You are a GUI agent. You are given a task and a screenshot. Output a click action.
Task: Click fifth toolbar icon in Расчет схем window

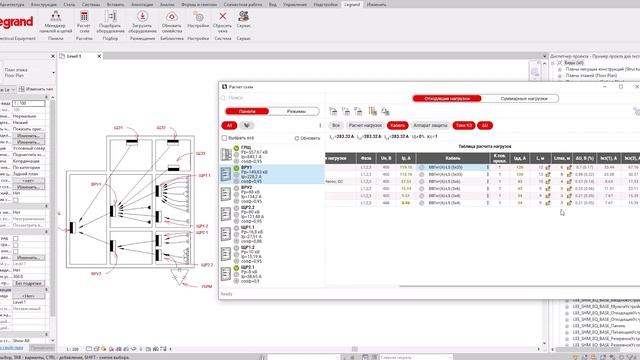tap(385, 111)
